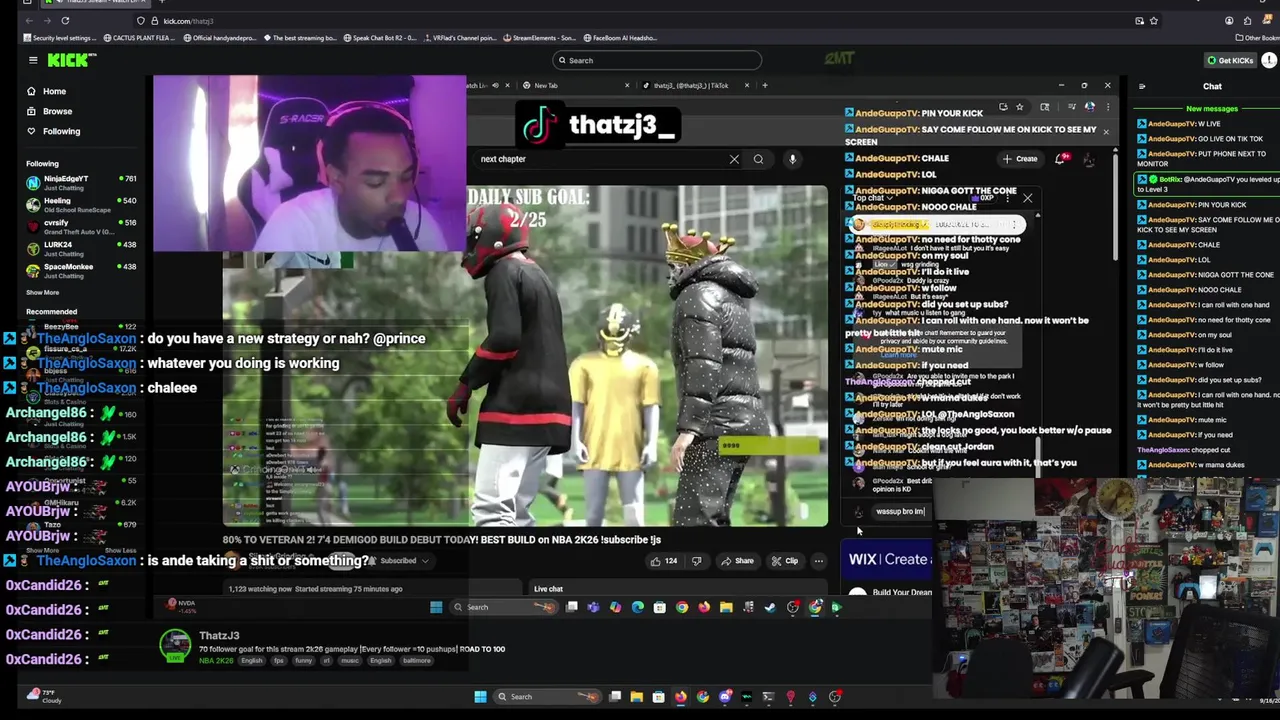Open the weather widget
Viewport: 1280px width, 720px height.
42,696
